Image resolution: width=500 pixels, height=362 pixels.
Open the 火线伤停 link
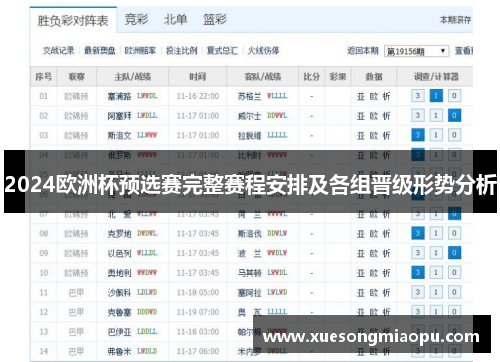tap(263, 51)
